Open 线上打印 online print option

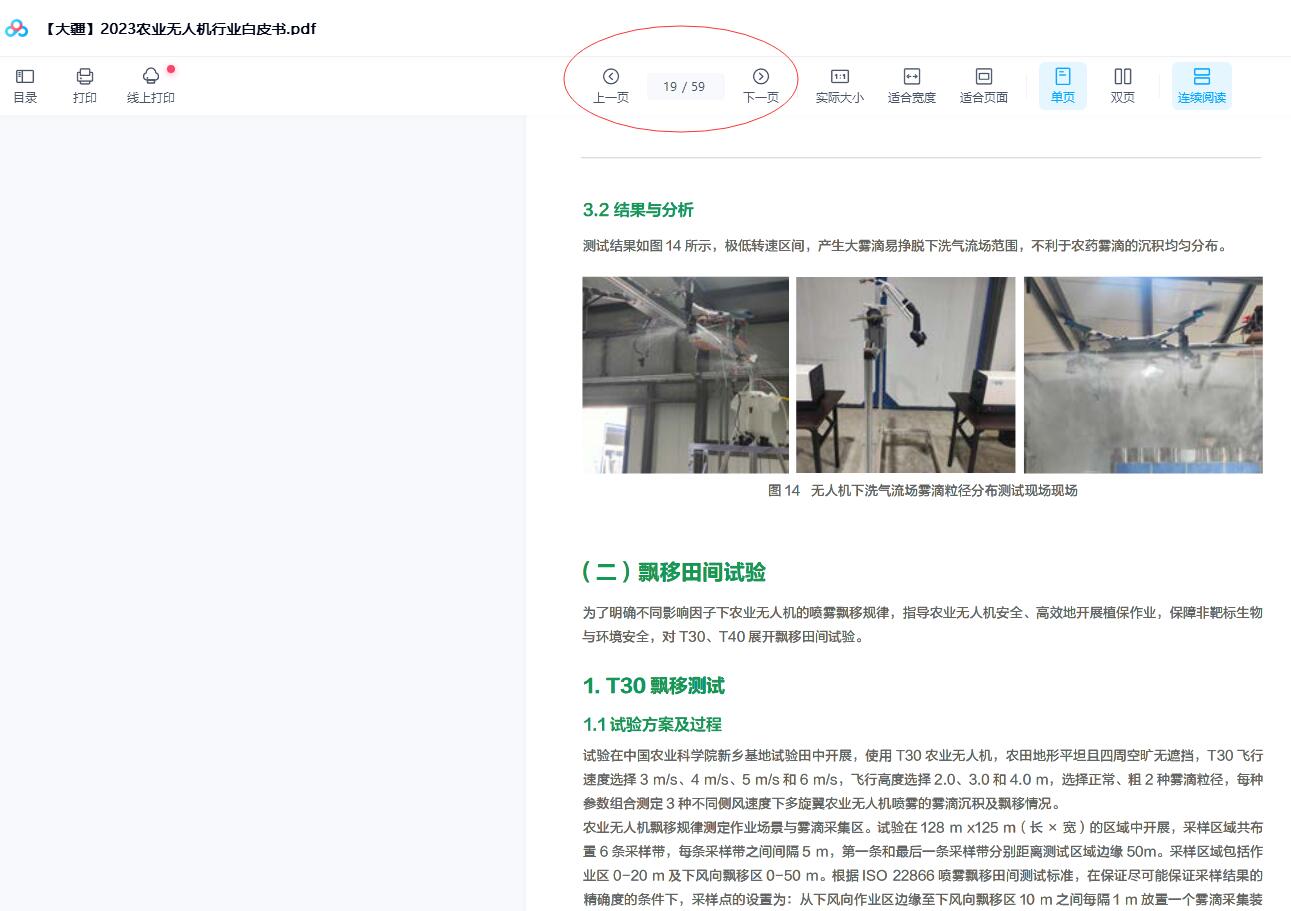(151, 86)
